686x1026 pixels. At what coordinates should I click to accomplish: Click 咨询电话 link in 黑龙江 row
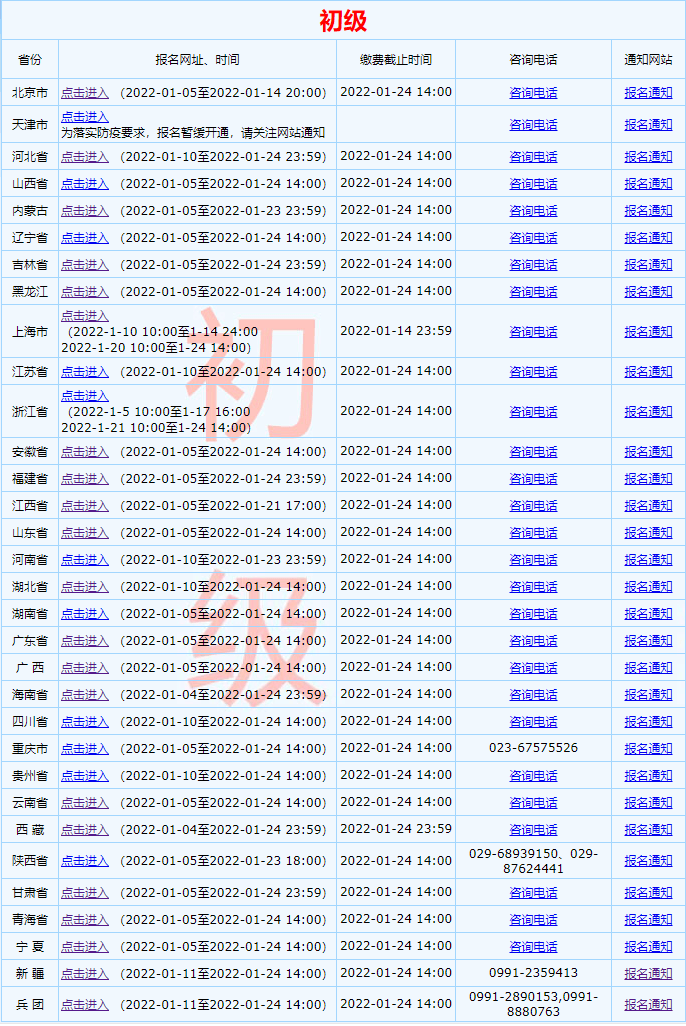pos(533,292)
